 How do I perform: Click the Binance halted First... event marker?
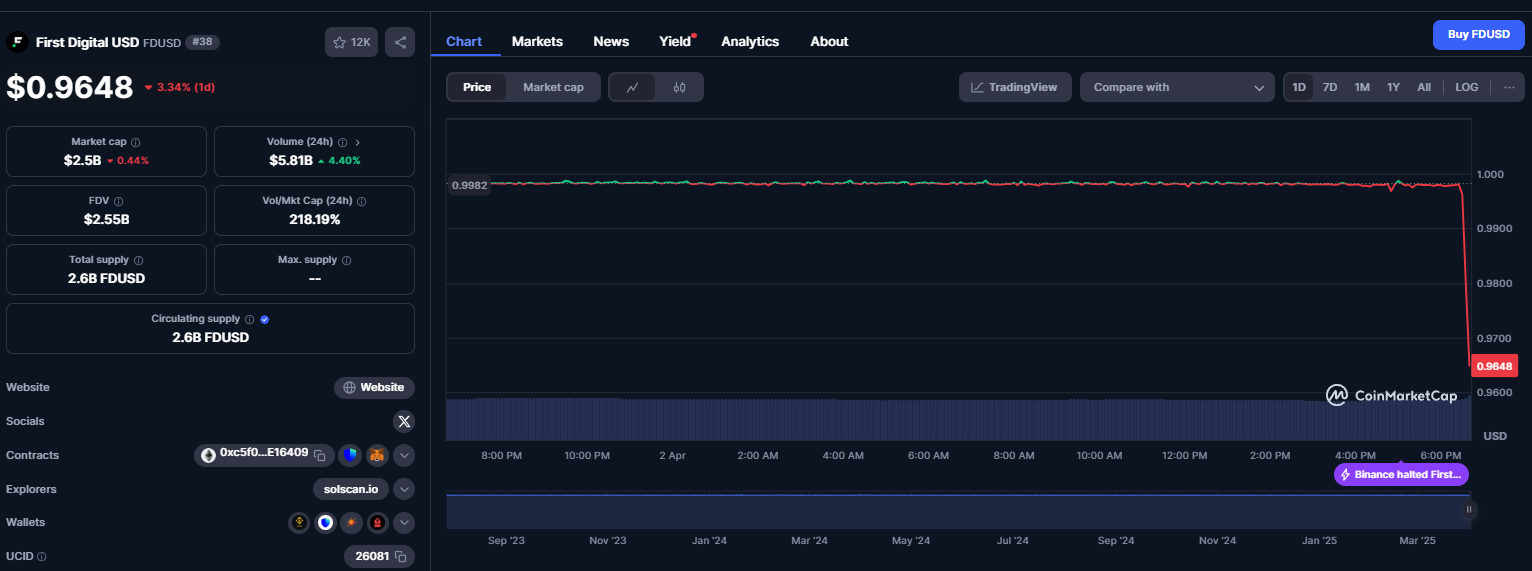[1401, 474]
